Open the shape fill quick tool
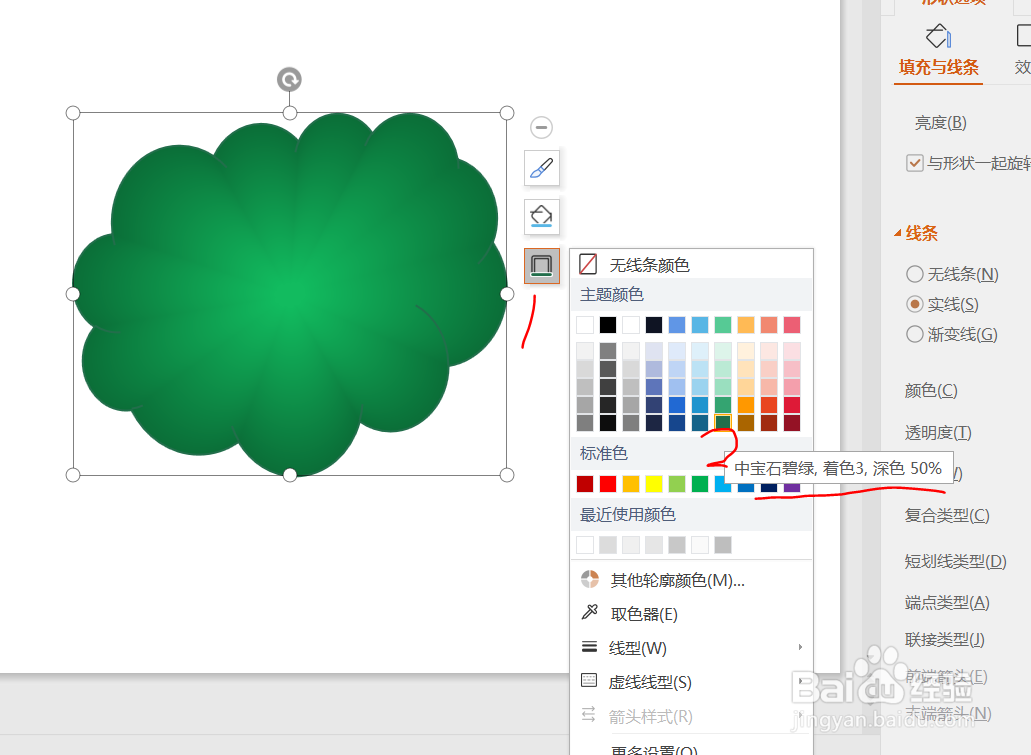 click(x=542, y=216)
